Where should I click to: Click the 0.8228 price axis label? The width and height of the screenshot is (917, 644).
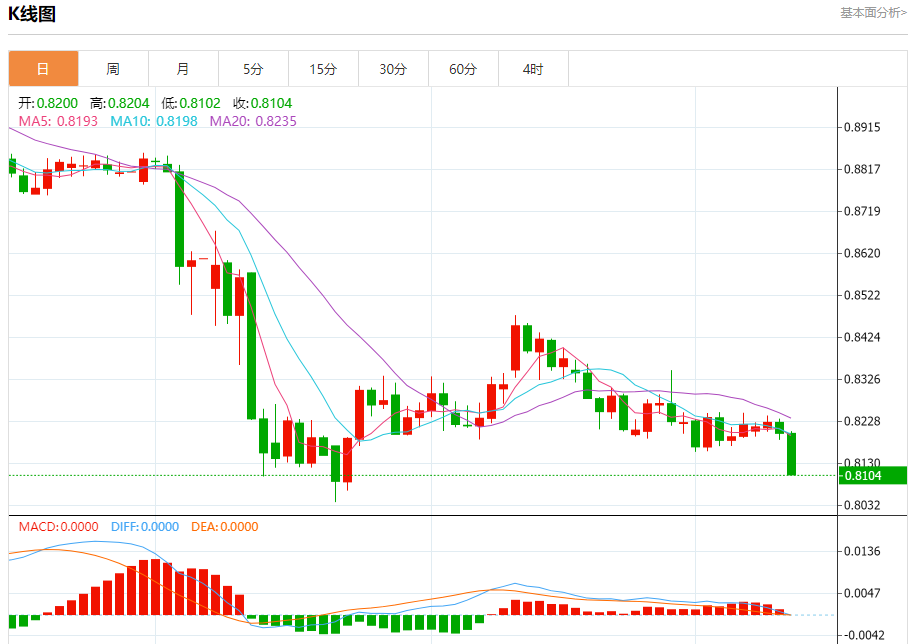862,422
